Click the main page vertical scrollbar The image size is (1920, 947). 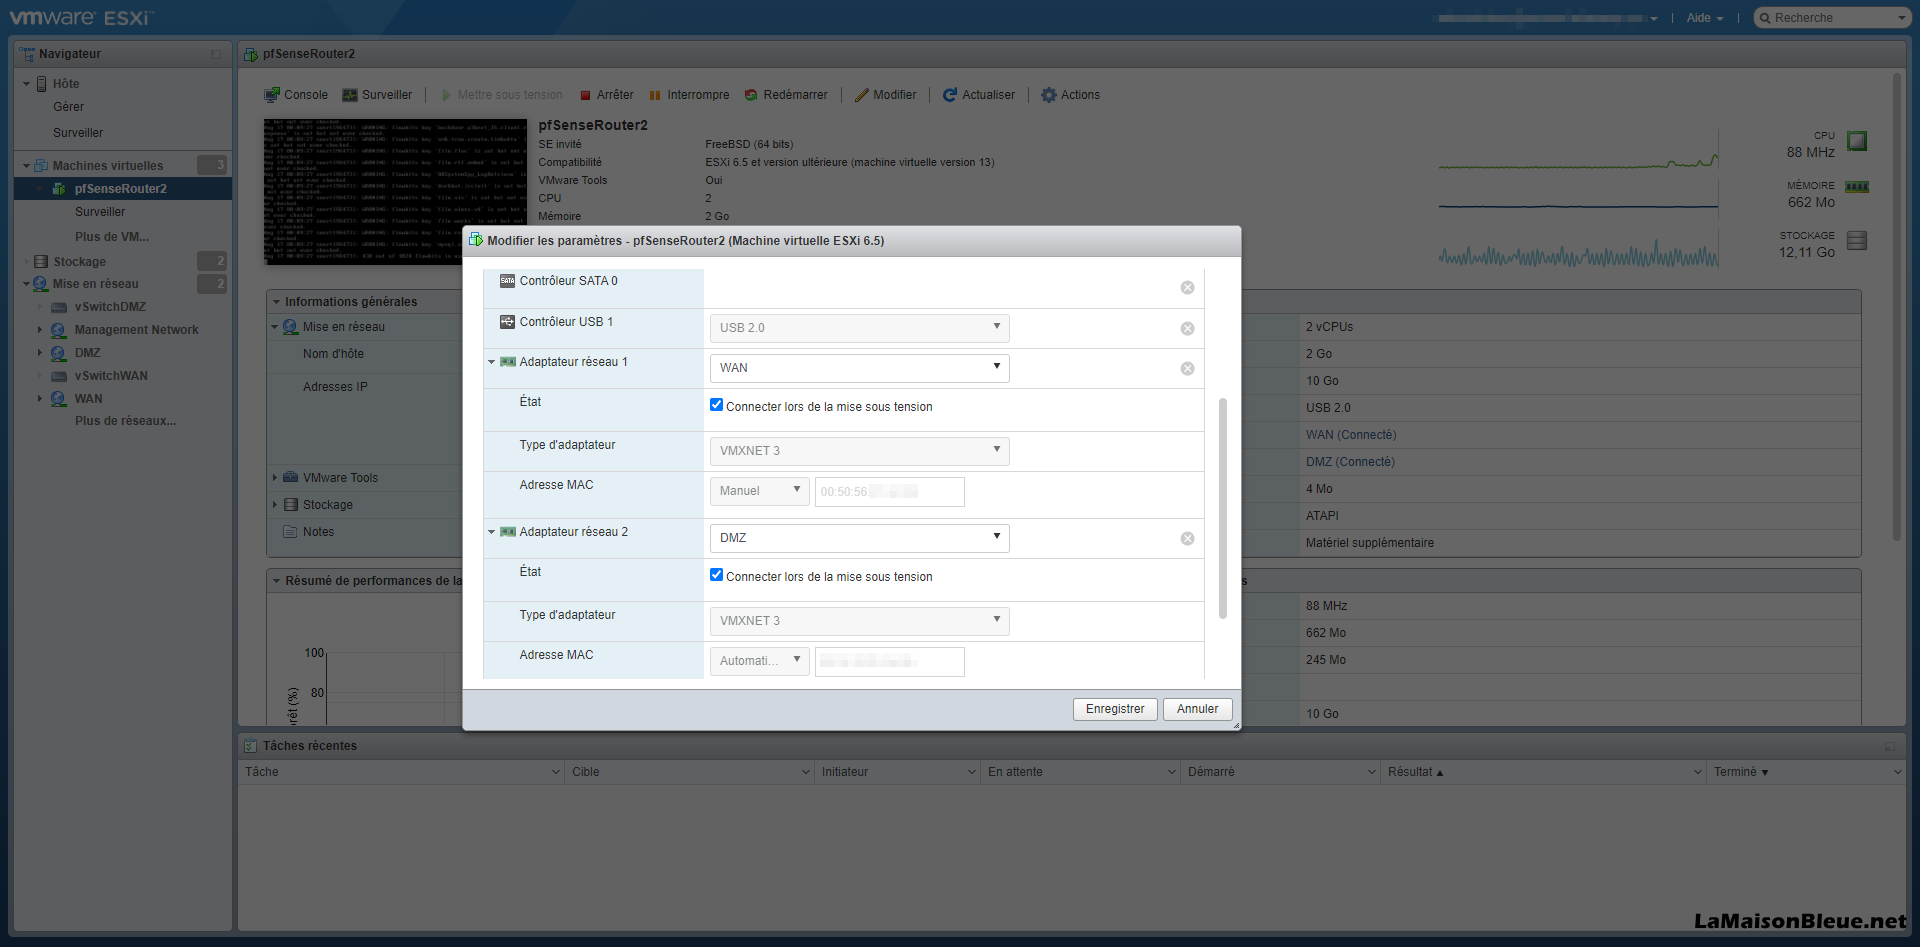coord(1896,307)
